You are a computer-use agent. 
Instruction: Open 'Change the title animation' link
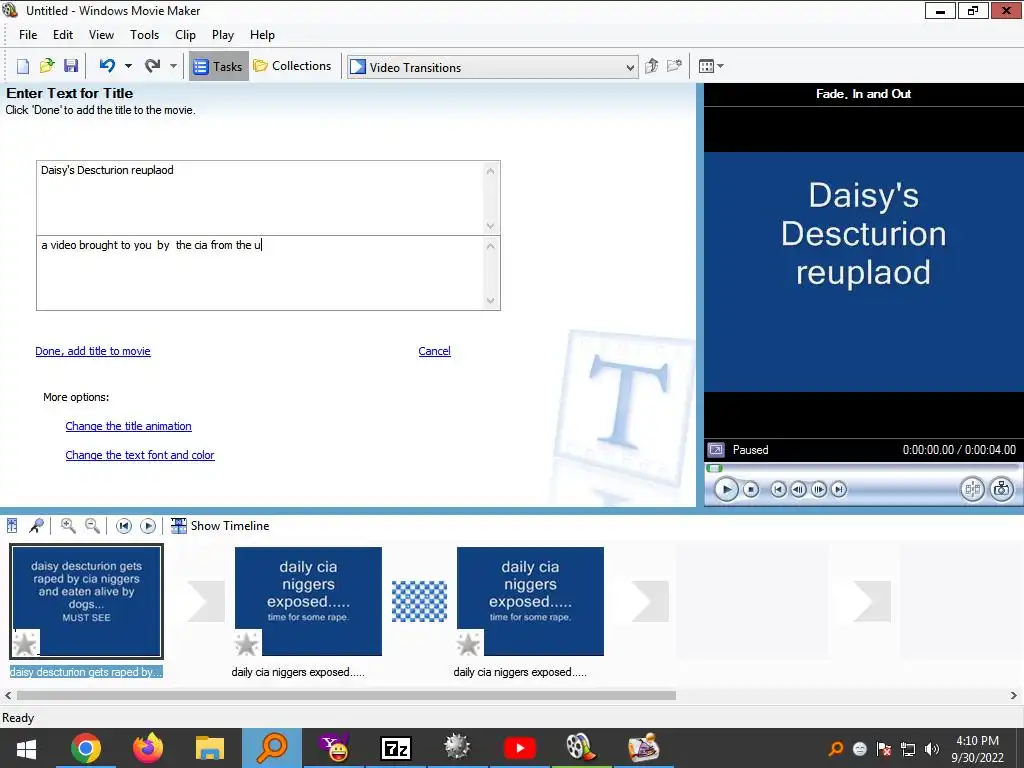pos(129,426)
